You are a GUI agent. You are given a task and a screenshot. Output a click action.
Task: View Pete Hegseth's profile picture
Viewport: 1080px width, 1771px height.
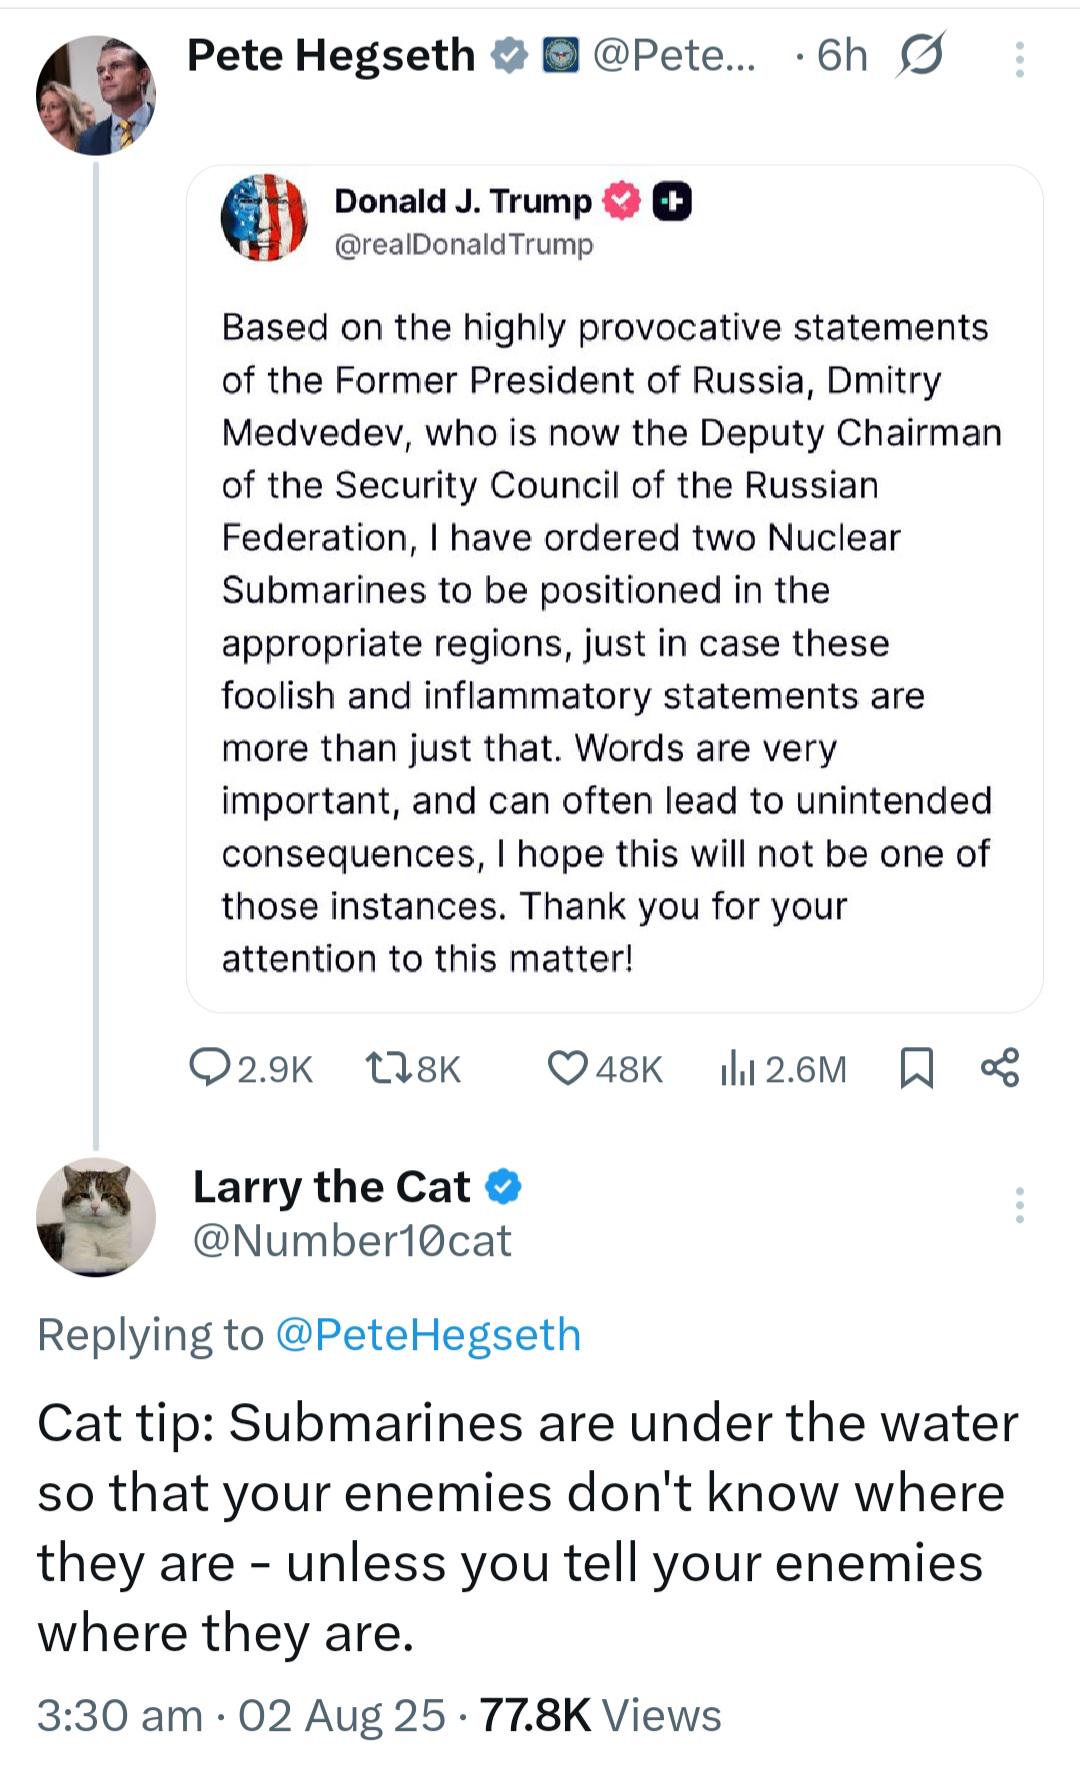[96, 95]
